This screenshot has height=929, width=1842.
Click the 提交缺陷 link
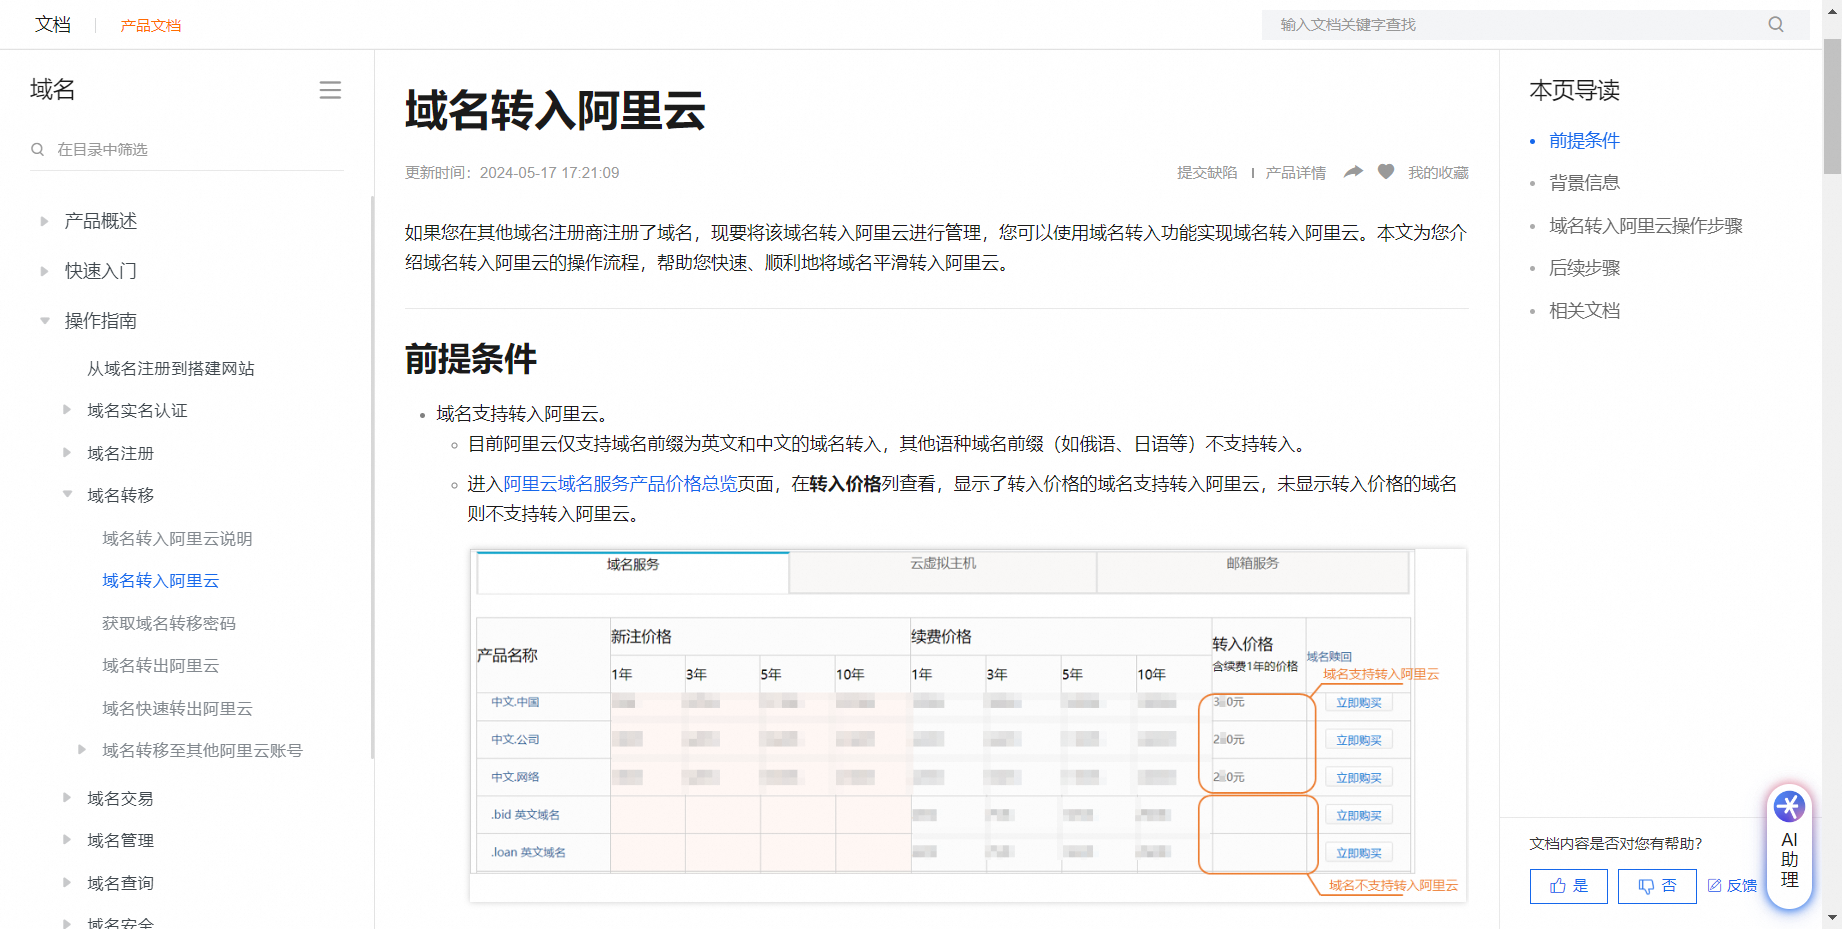1207,173
